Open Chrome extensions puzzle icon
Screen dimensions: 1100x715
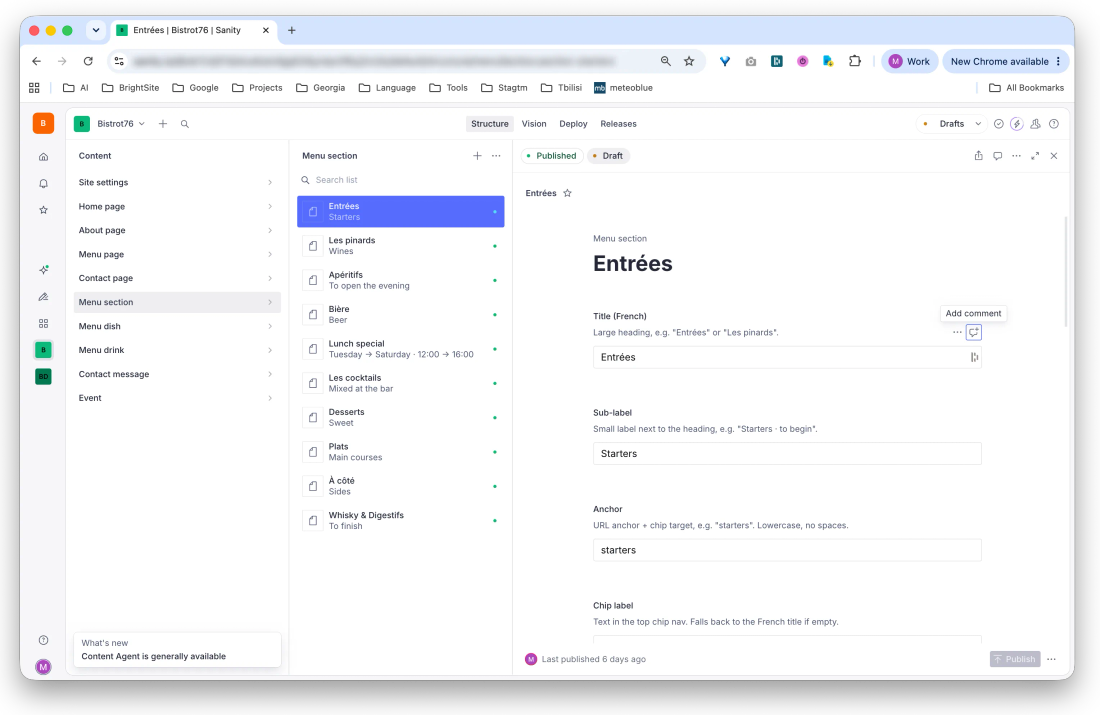[x=854, y=61]
